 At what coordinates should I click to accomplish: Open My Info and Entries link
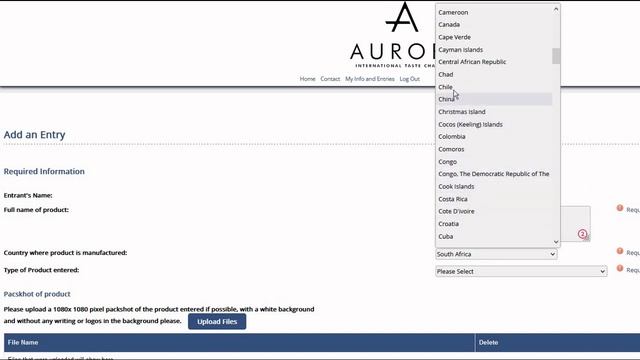tap(370, 79)
